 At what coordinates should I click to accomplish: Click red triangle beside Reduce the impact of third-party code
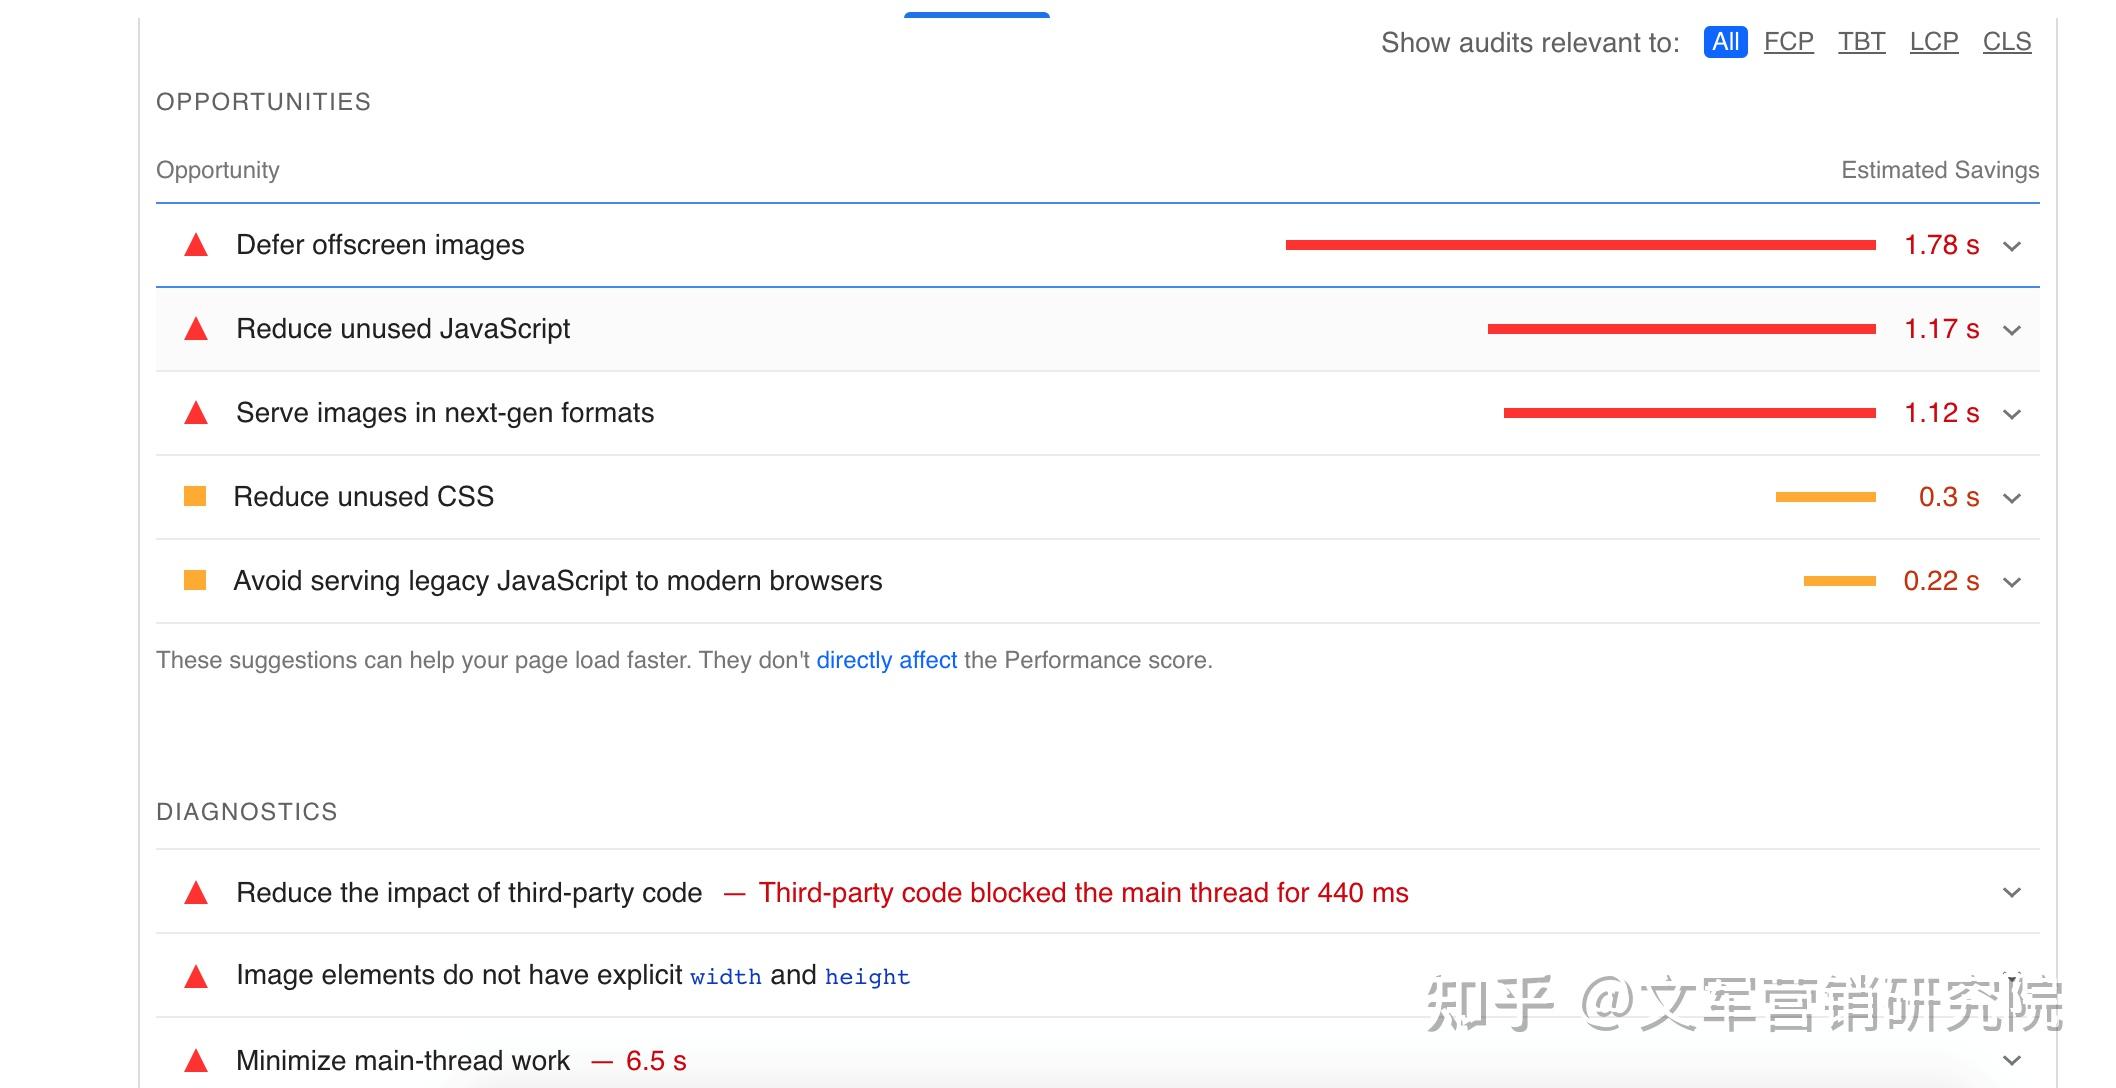point(196,893)
